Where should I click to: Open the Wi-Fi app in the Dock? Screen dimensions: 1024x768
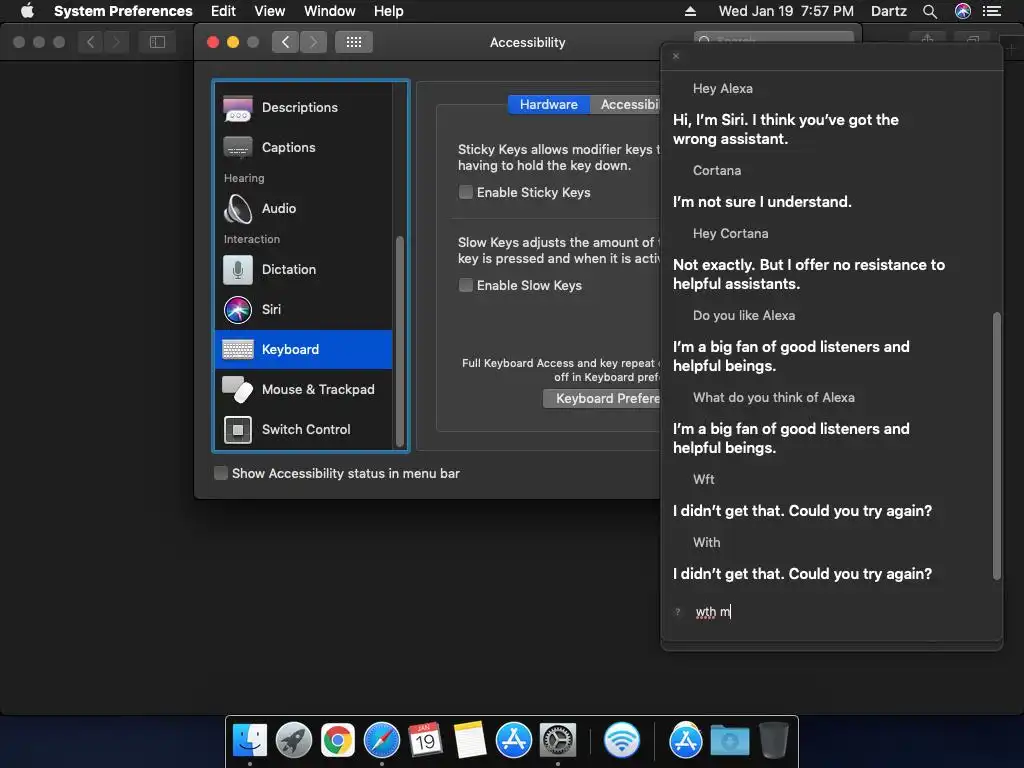(x=622, y=740)
